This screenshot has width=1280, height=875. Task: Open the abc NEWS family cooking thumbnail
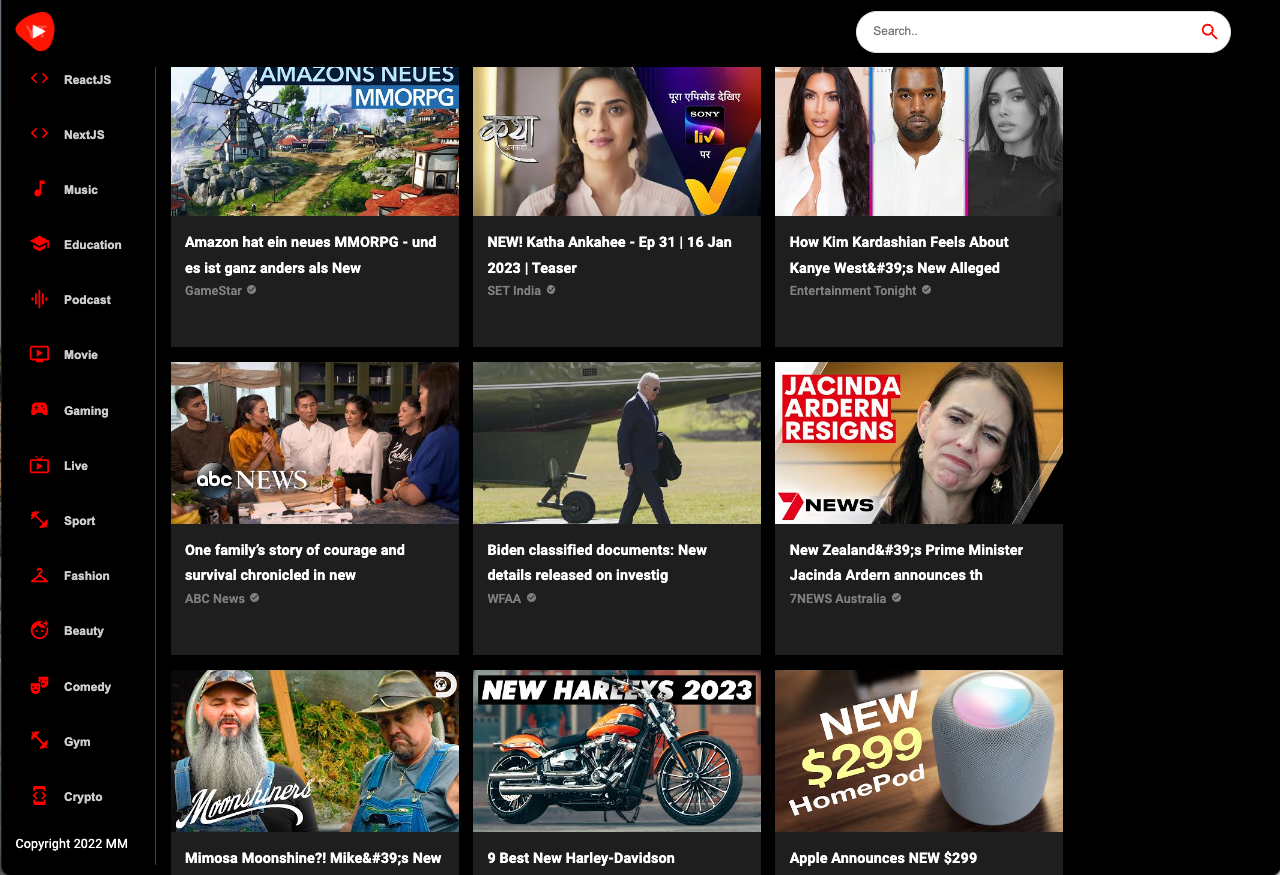pos(315,443)
